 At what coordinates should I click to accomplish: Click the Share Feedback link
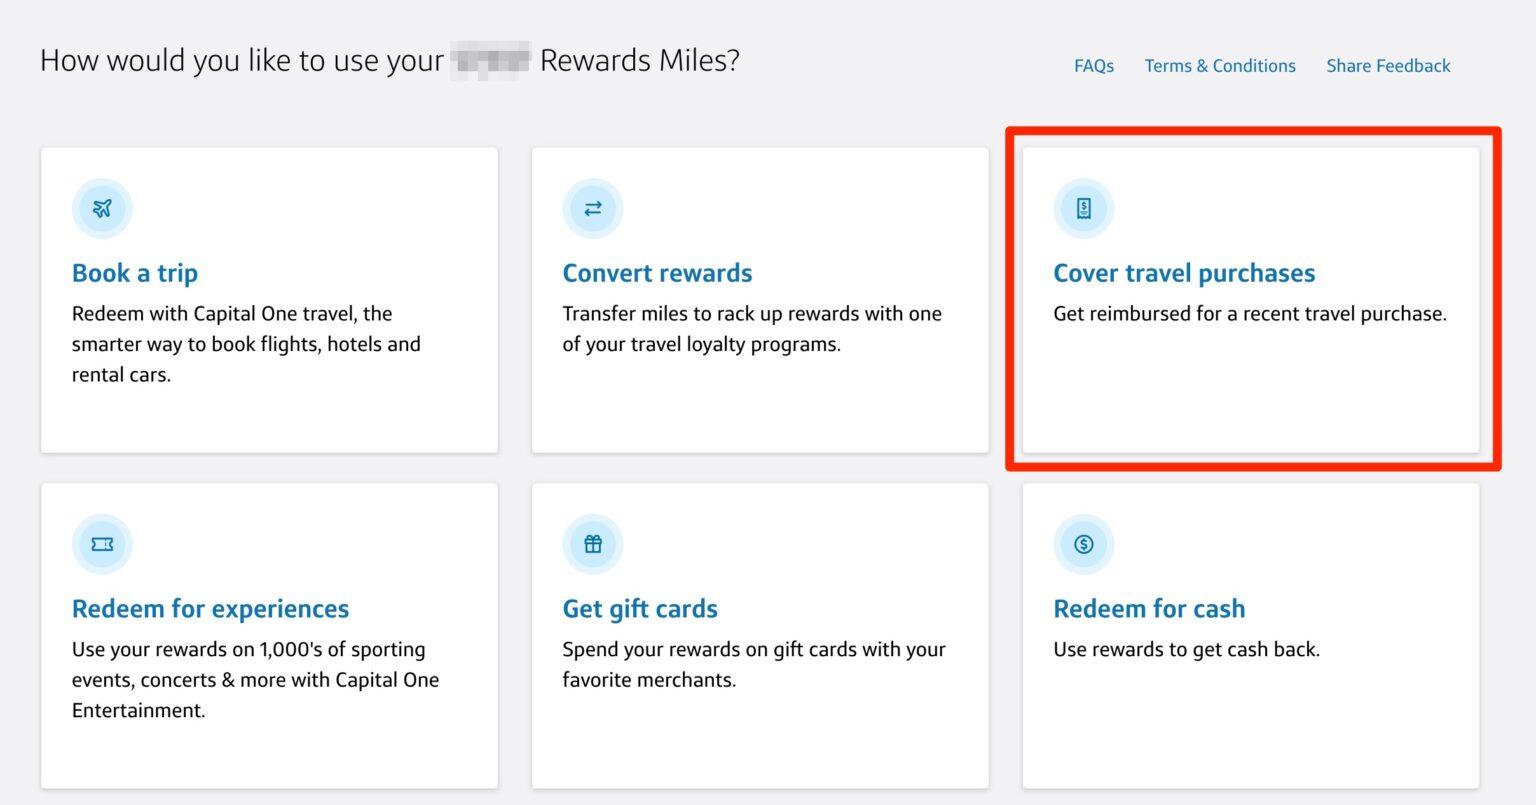tap(1387, 66)
